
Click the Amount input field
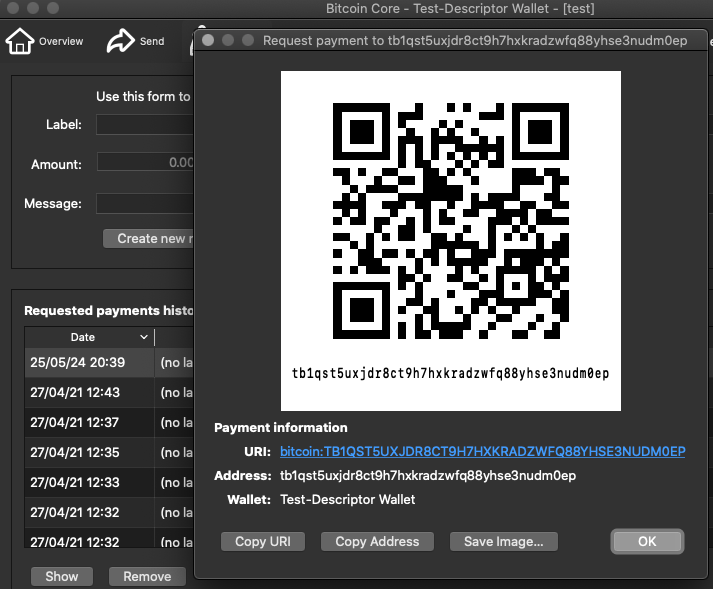[x=146, y=162]
